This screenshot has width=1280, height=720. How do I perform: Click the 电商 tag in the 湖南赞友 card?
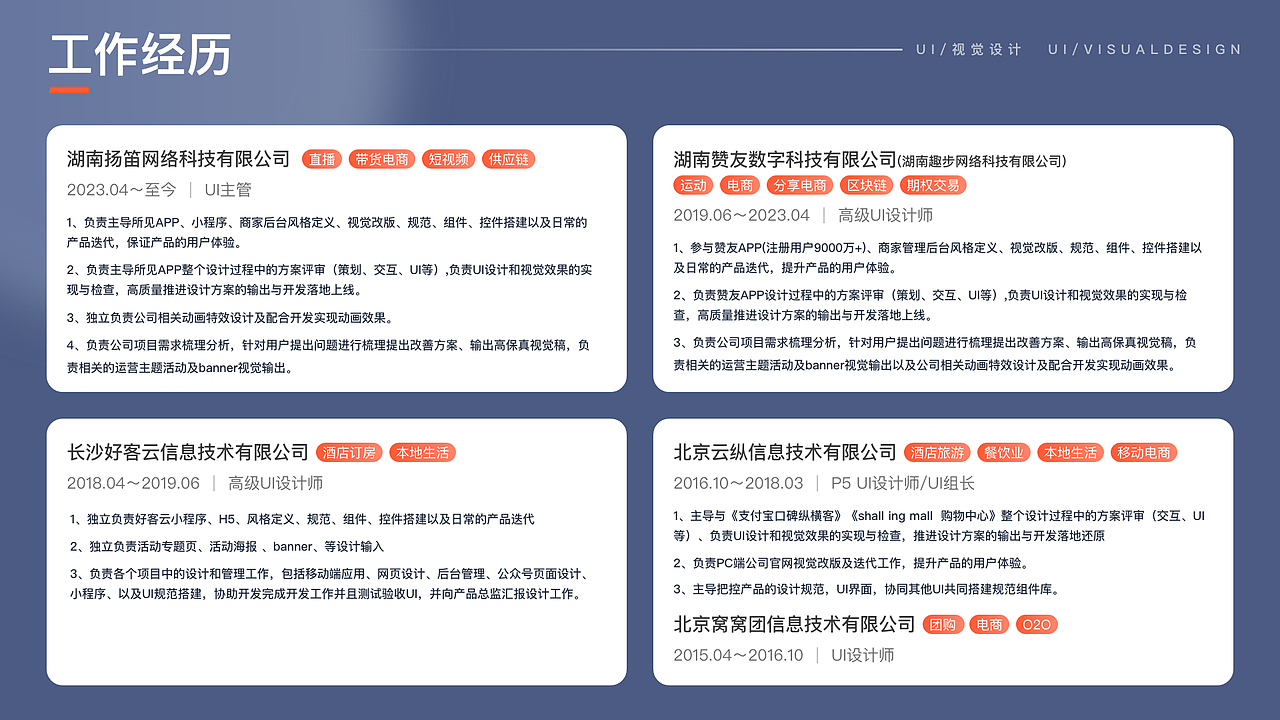[x=740, y=185]
